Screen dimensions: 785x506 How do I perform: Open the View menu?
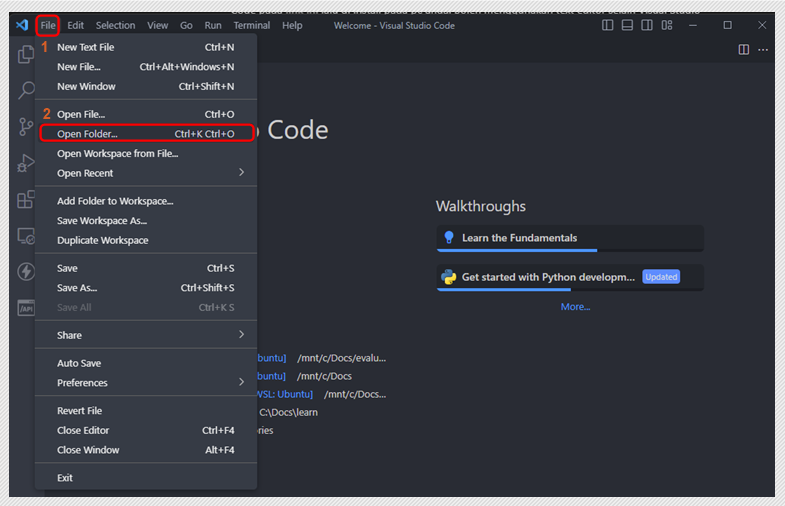tap(158, 25)
